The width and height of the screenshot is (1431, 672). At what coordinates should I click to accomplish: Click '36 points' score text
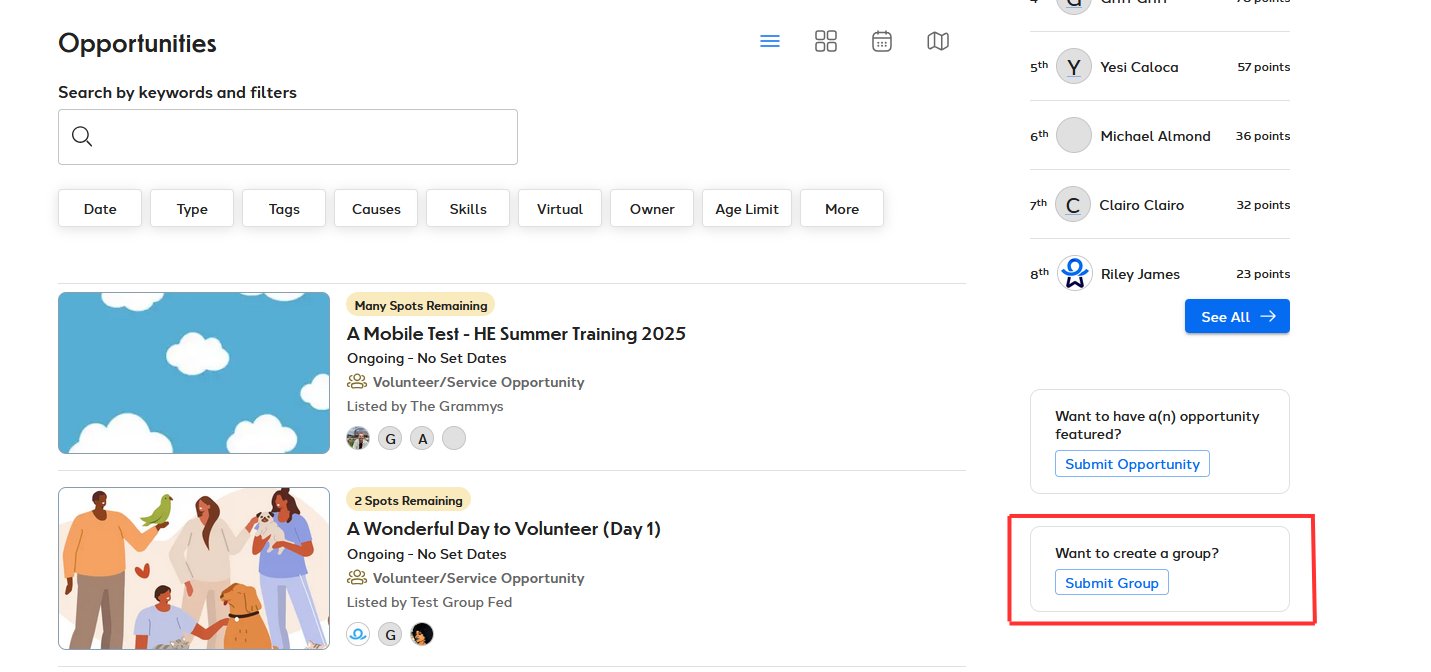pos(1263,136)
